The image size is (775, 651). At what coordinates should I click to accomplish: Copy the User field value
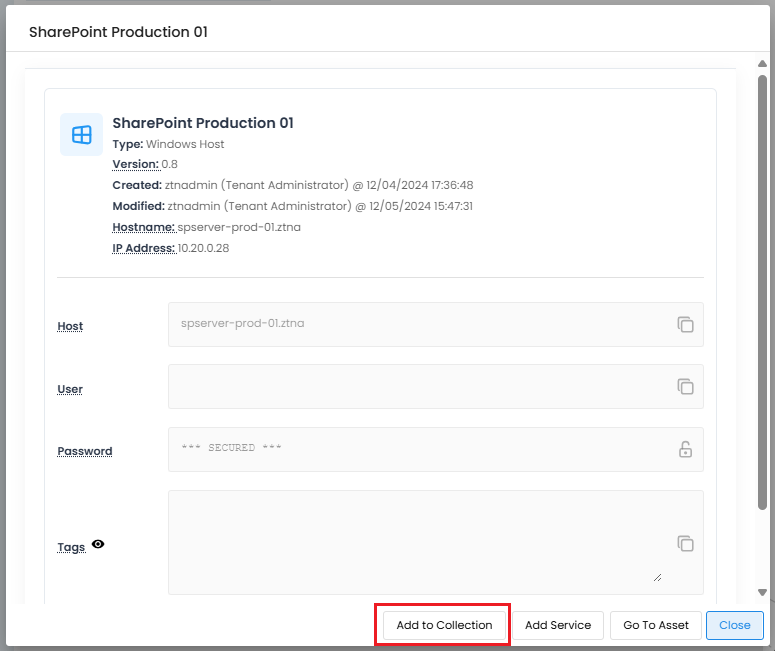coord(685,386)
